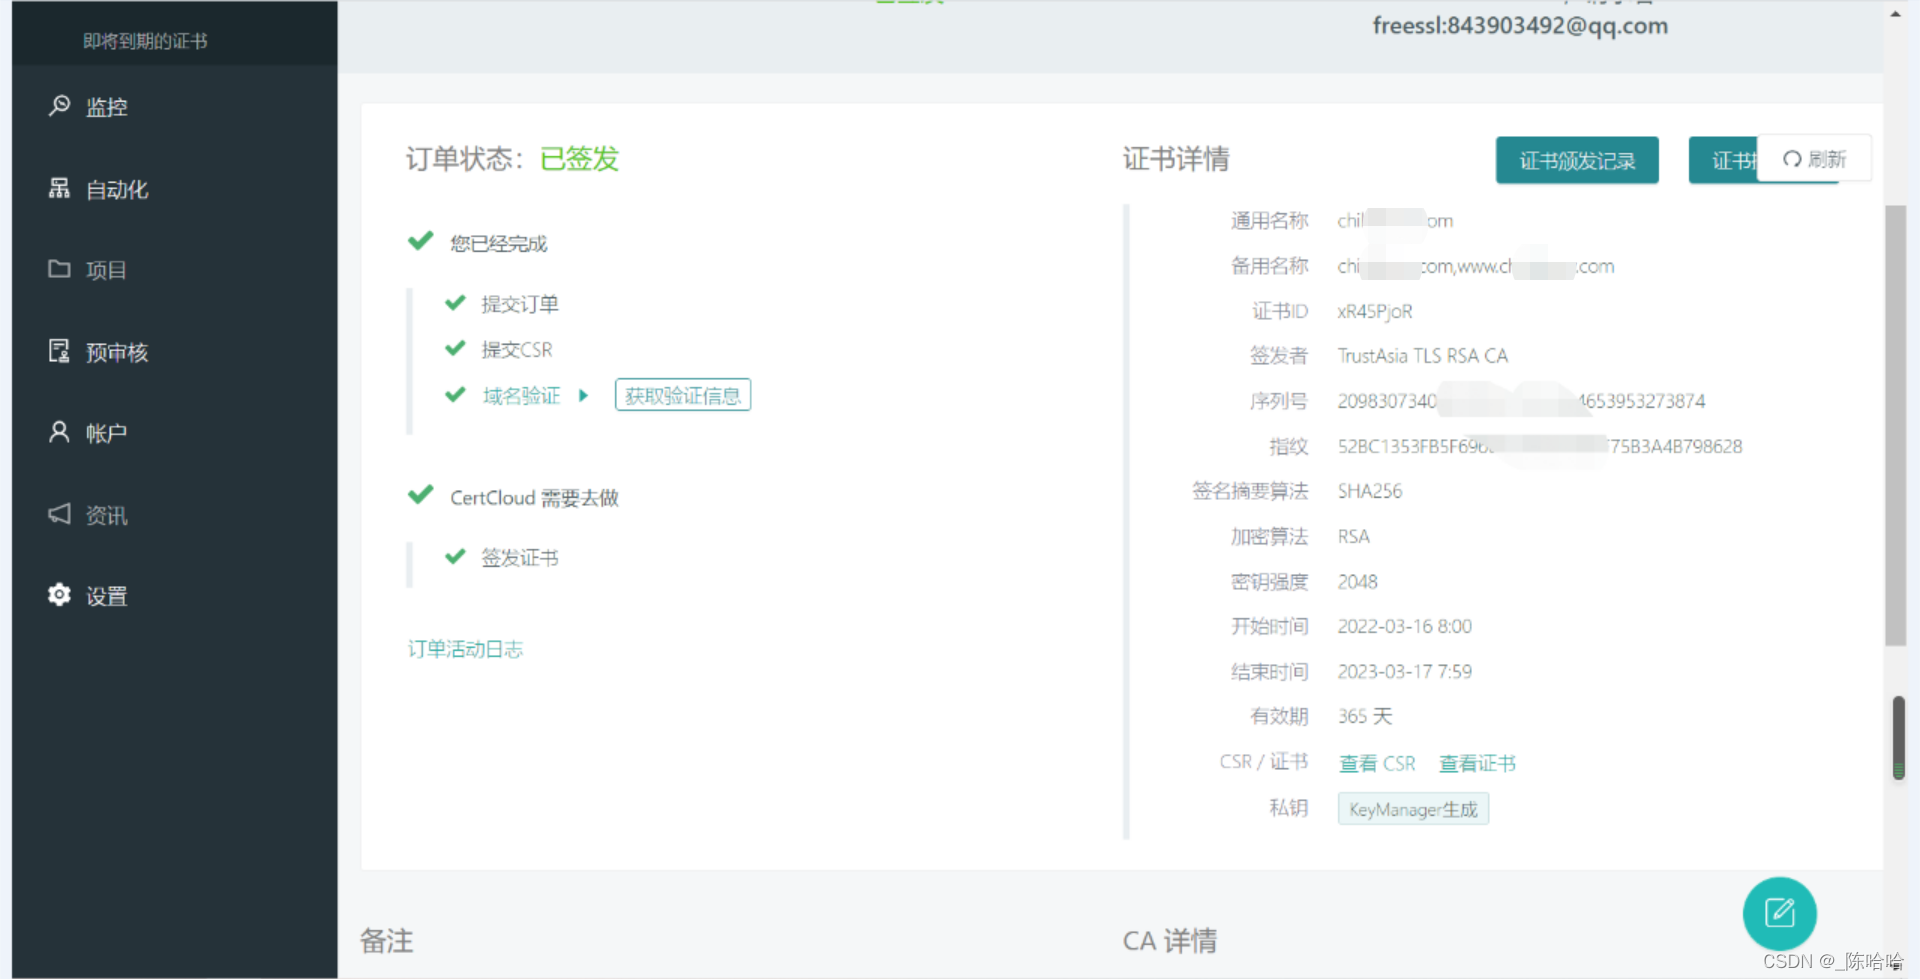Click the certificate ID xR45PjoR

(x=1375, y=312)
